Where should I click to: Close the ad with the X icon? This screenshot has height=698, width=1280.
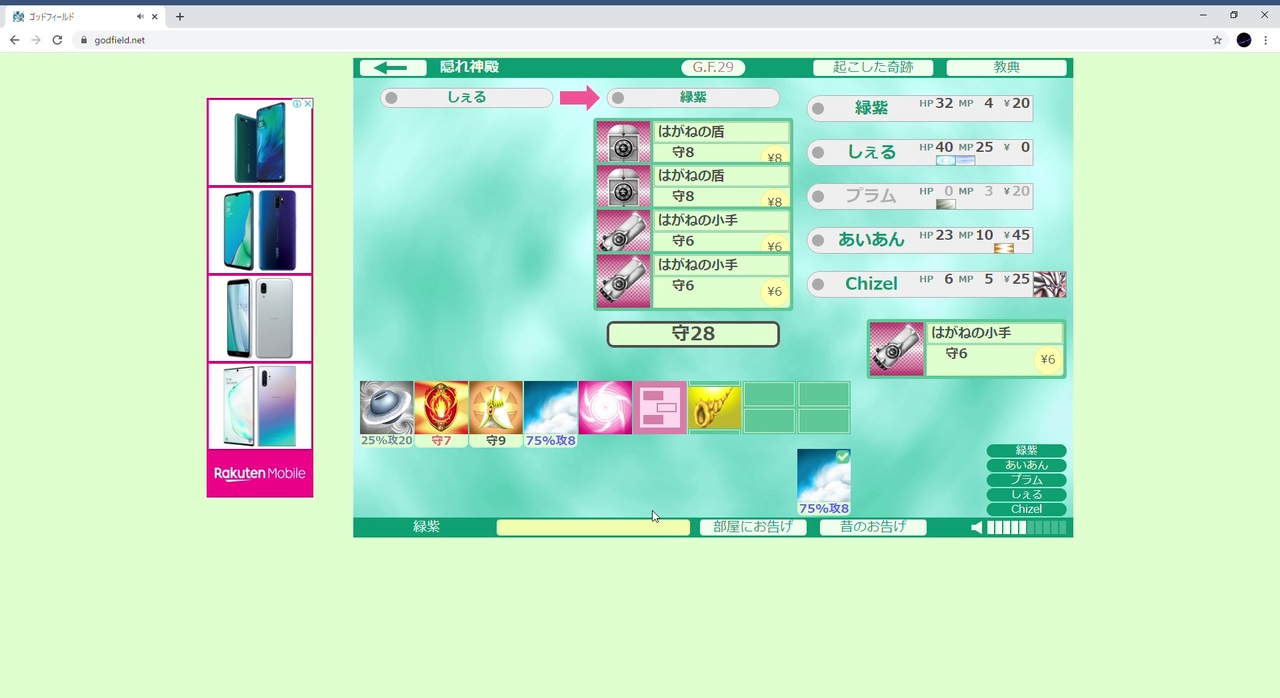pyautogui.click(x=308, y=103)
